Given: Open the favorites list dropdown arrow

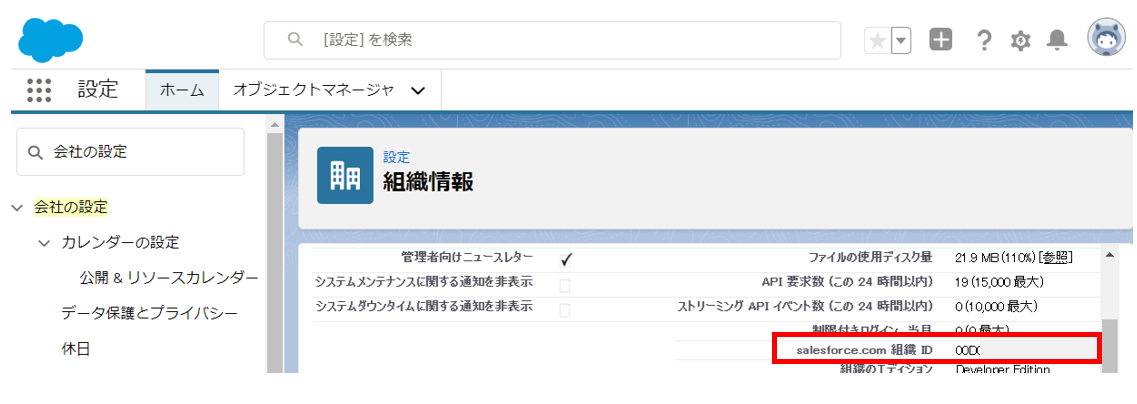Looking at the screenshot, I should click(901, 40).
